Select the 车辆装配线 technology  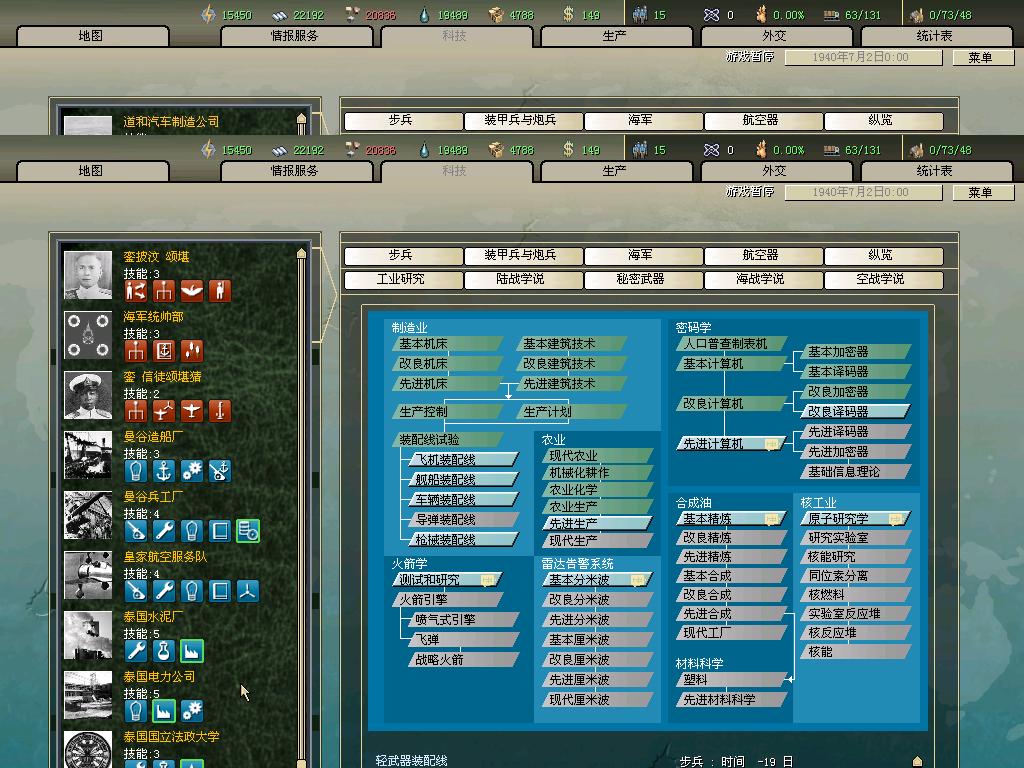464,500
